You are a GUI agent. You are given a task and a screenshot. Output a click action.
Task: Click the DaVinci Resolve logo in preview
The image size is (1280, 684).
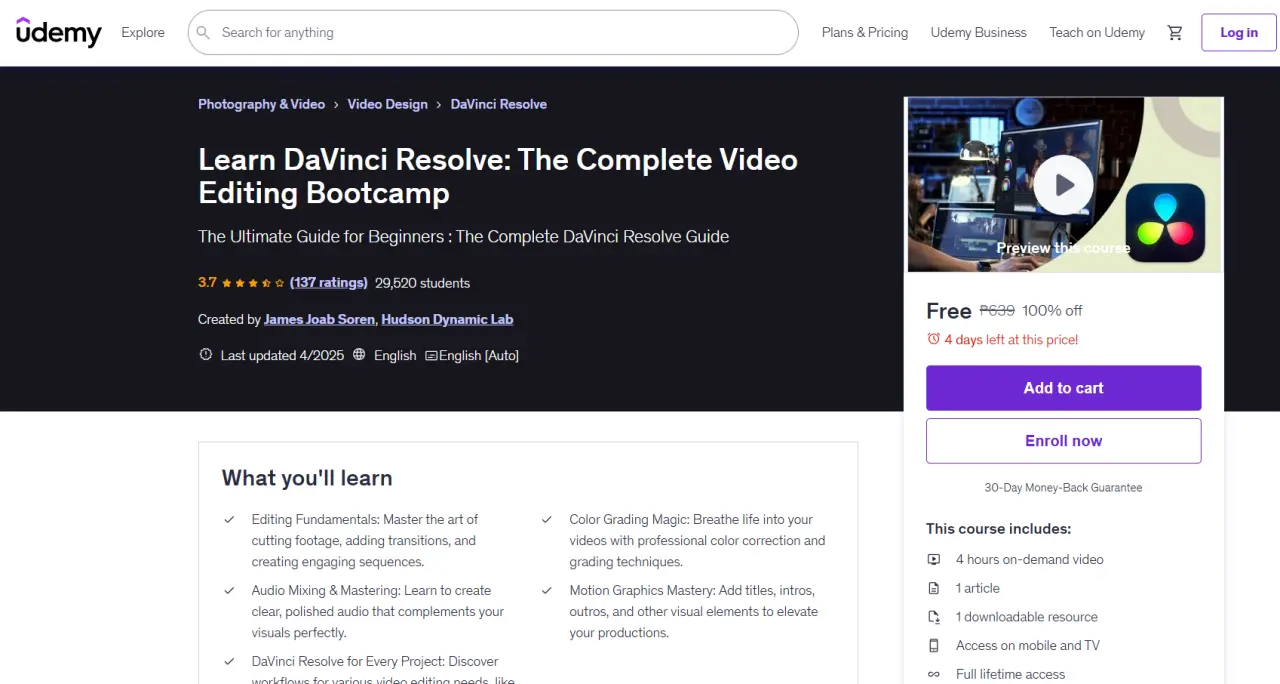[1165, 222]
